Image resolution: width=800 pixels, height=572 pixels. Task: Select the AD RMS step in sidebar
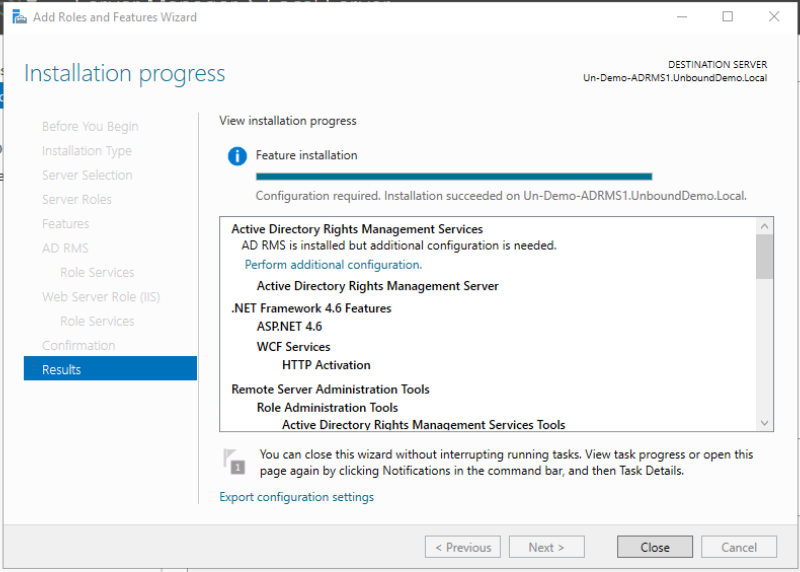point(65,248)
